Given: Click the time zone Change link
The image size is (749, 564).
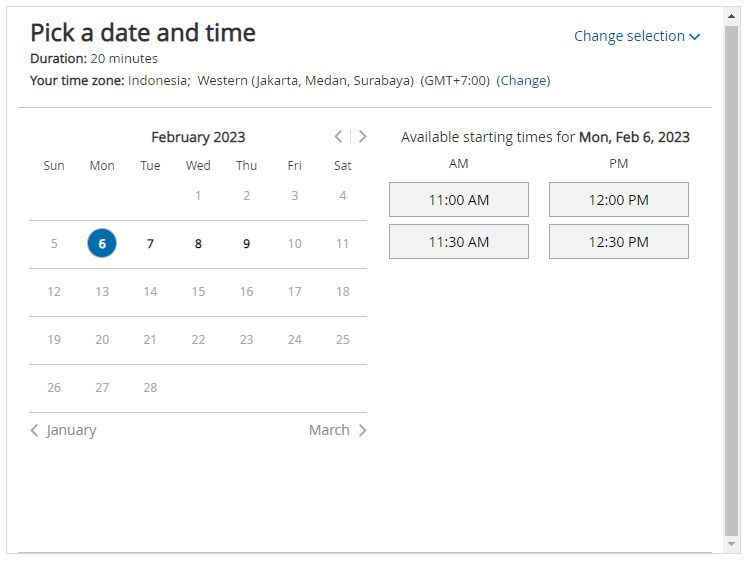Looking at the screenshot, I should click(523, 81).
